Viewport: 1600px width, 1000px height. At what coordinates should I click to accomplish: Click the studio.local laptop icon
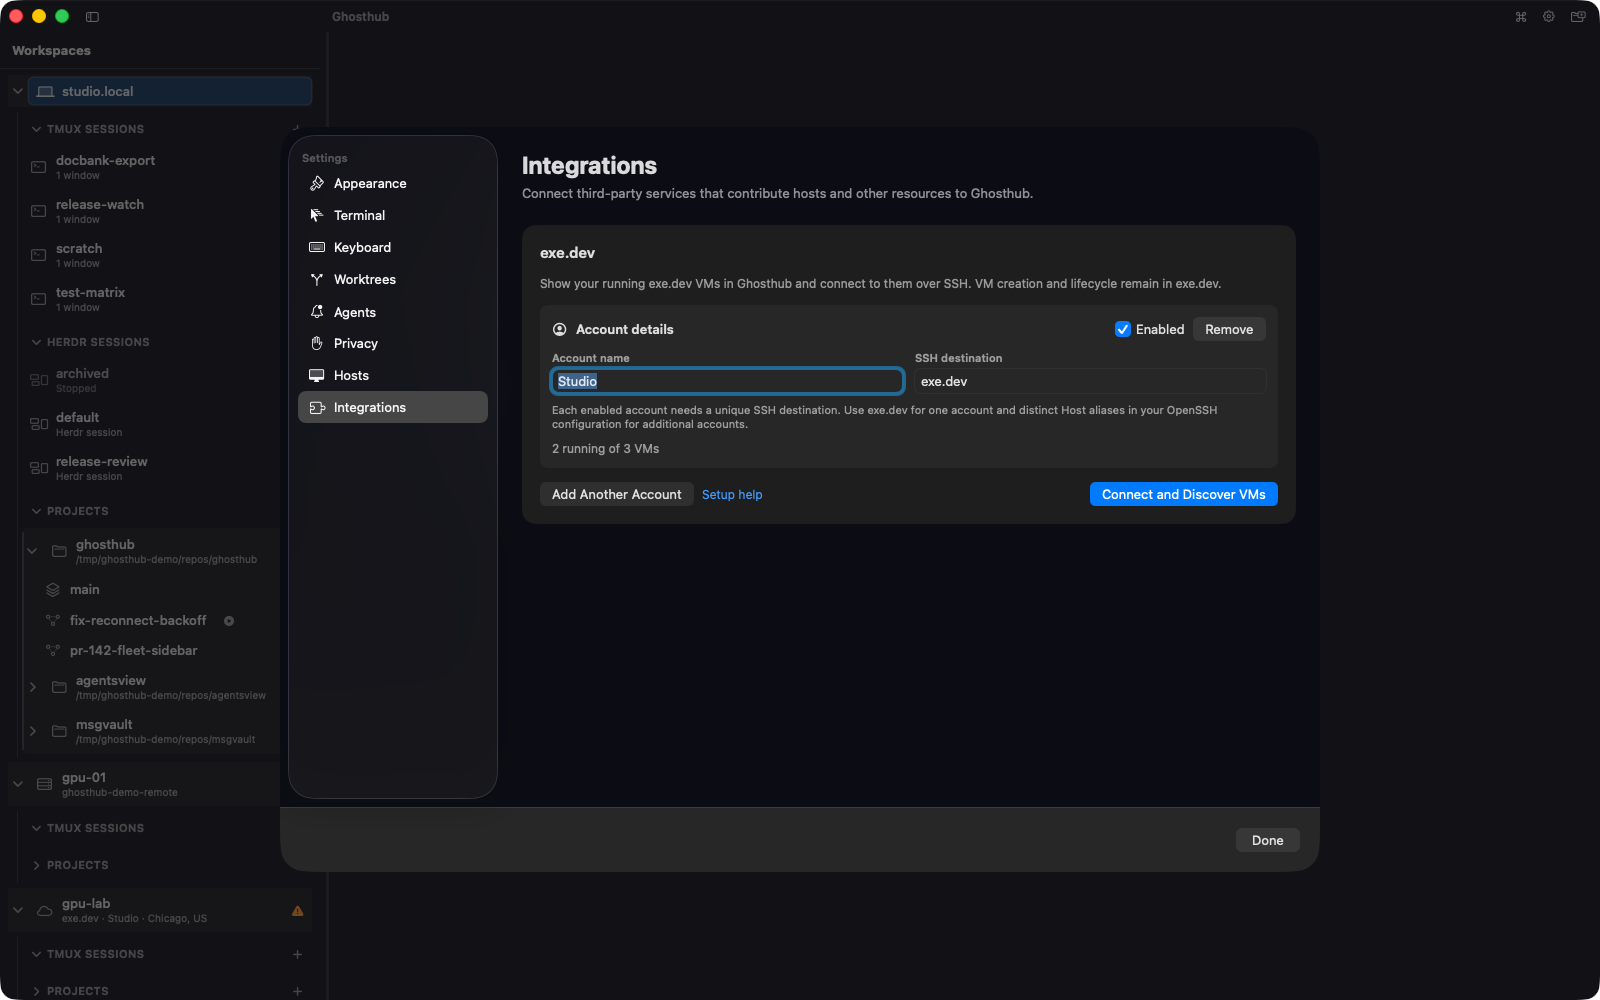tap(45, 91)
